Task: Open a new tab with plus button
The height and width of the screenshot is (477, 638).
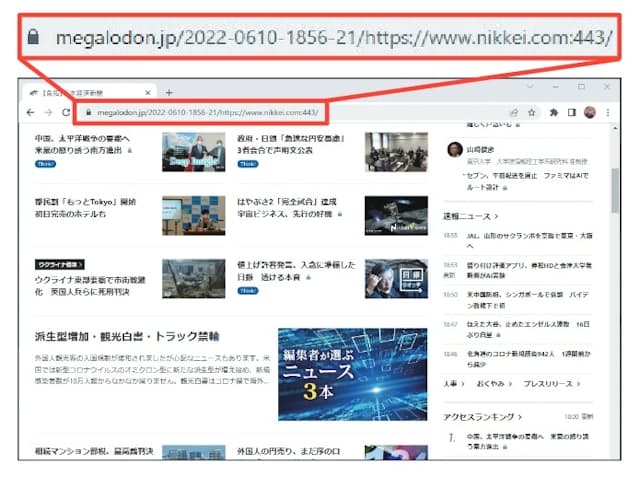Action: 169,92
